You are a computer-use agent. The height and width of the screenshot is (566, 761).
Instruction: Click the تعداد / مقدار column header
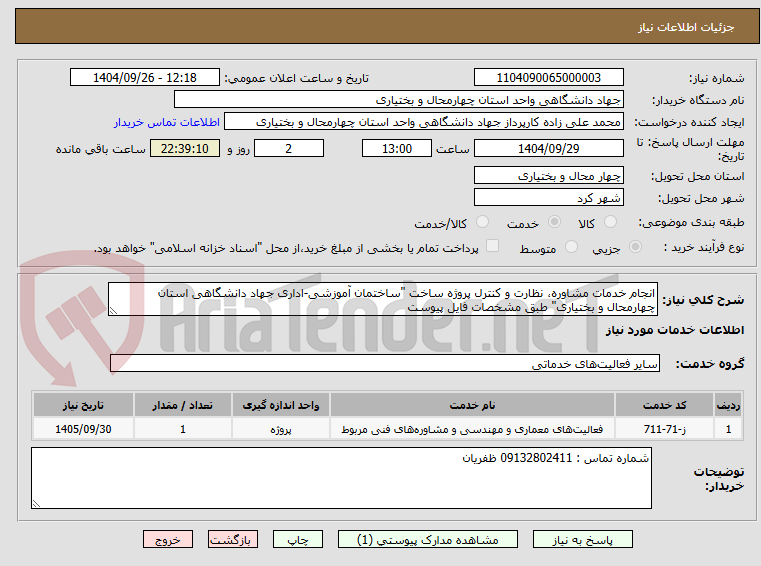[182, 405]
